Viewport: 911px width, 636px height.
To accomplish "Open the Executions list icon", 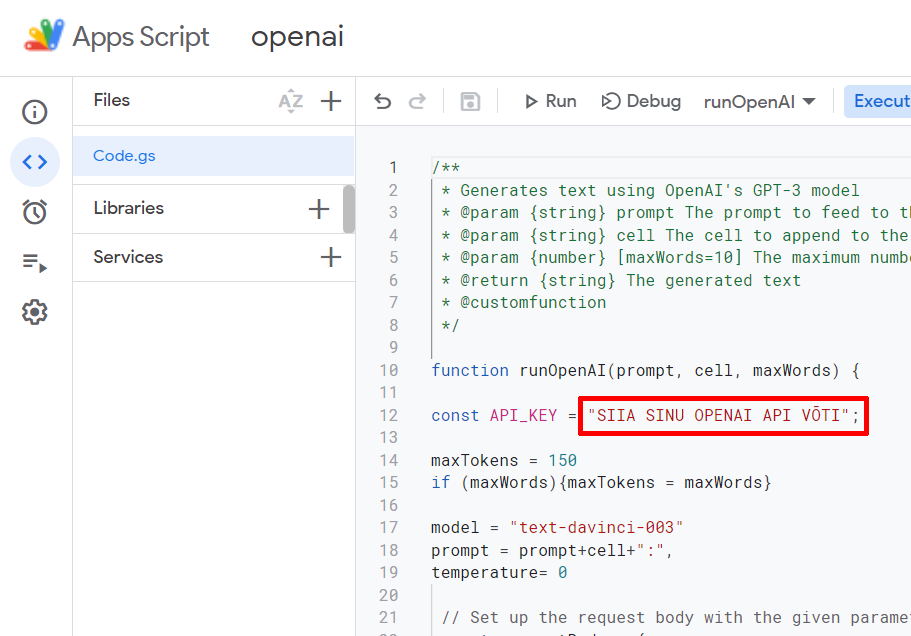I will pos(35,263).
